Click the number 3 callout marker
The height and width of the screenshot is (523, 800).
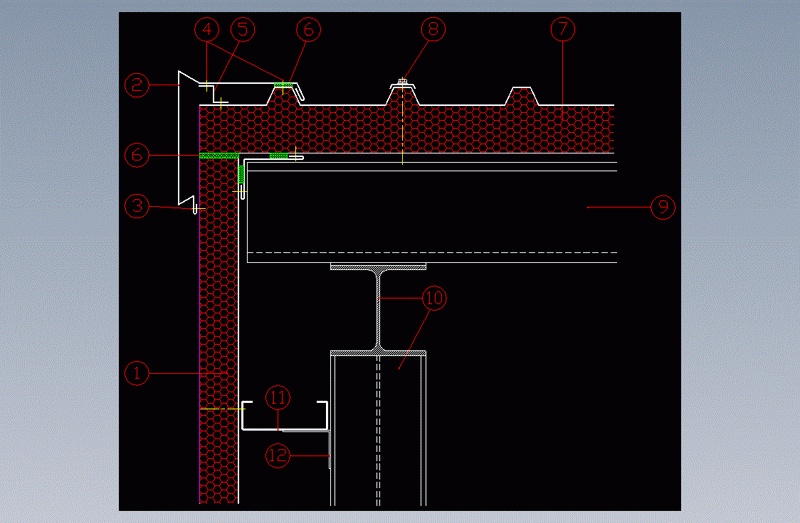(136, 207)
